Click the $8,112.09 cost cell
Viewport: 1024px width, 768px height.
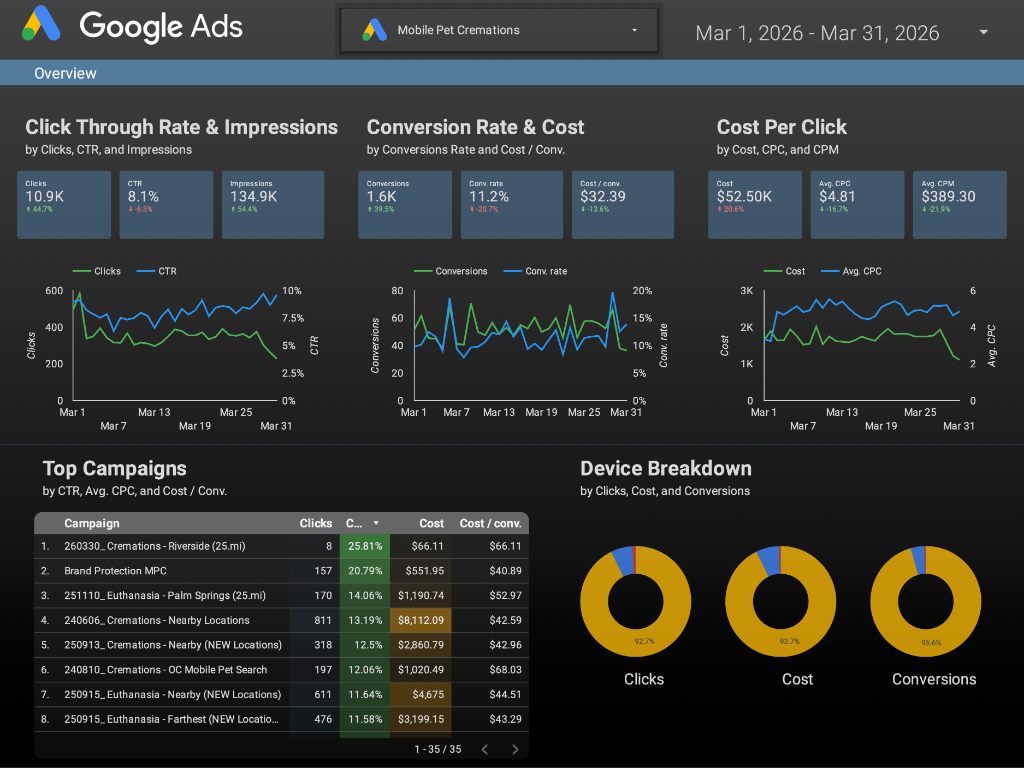click(421, 620)
